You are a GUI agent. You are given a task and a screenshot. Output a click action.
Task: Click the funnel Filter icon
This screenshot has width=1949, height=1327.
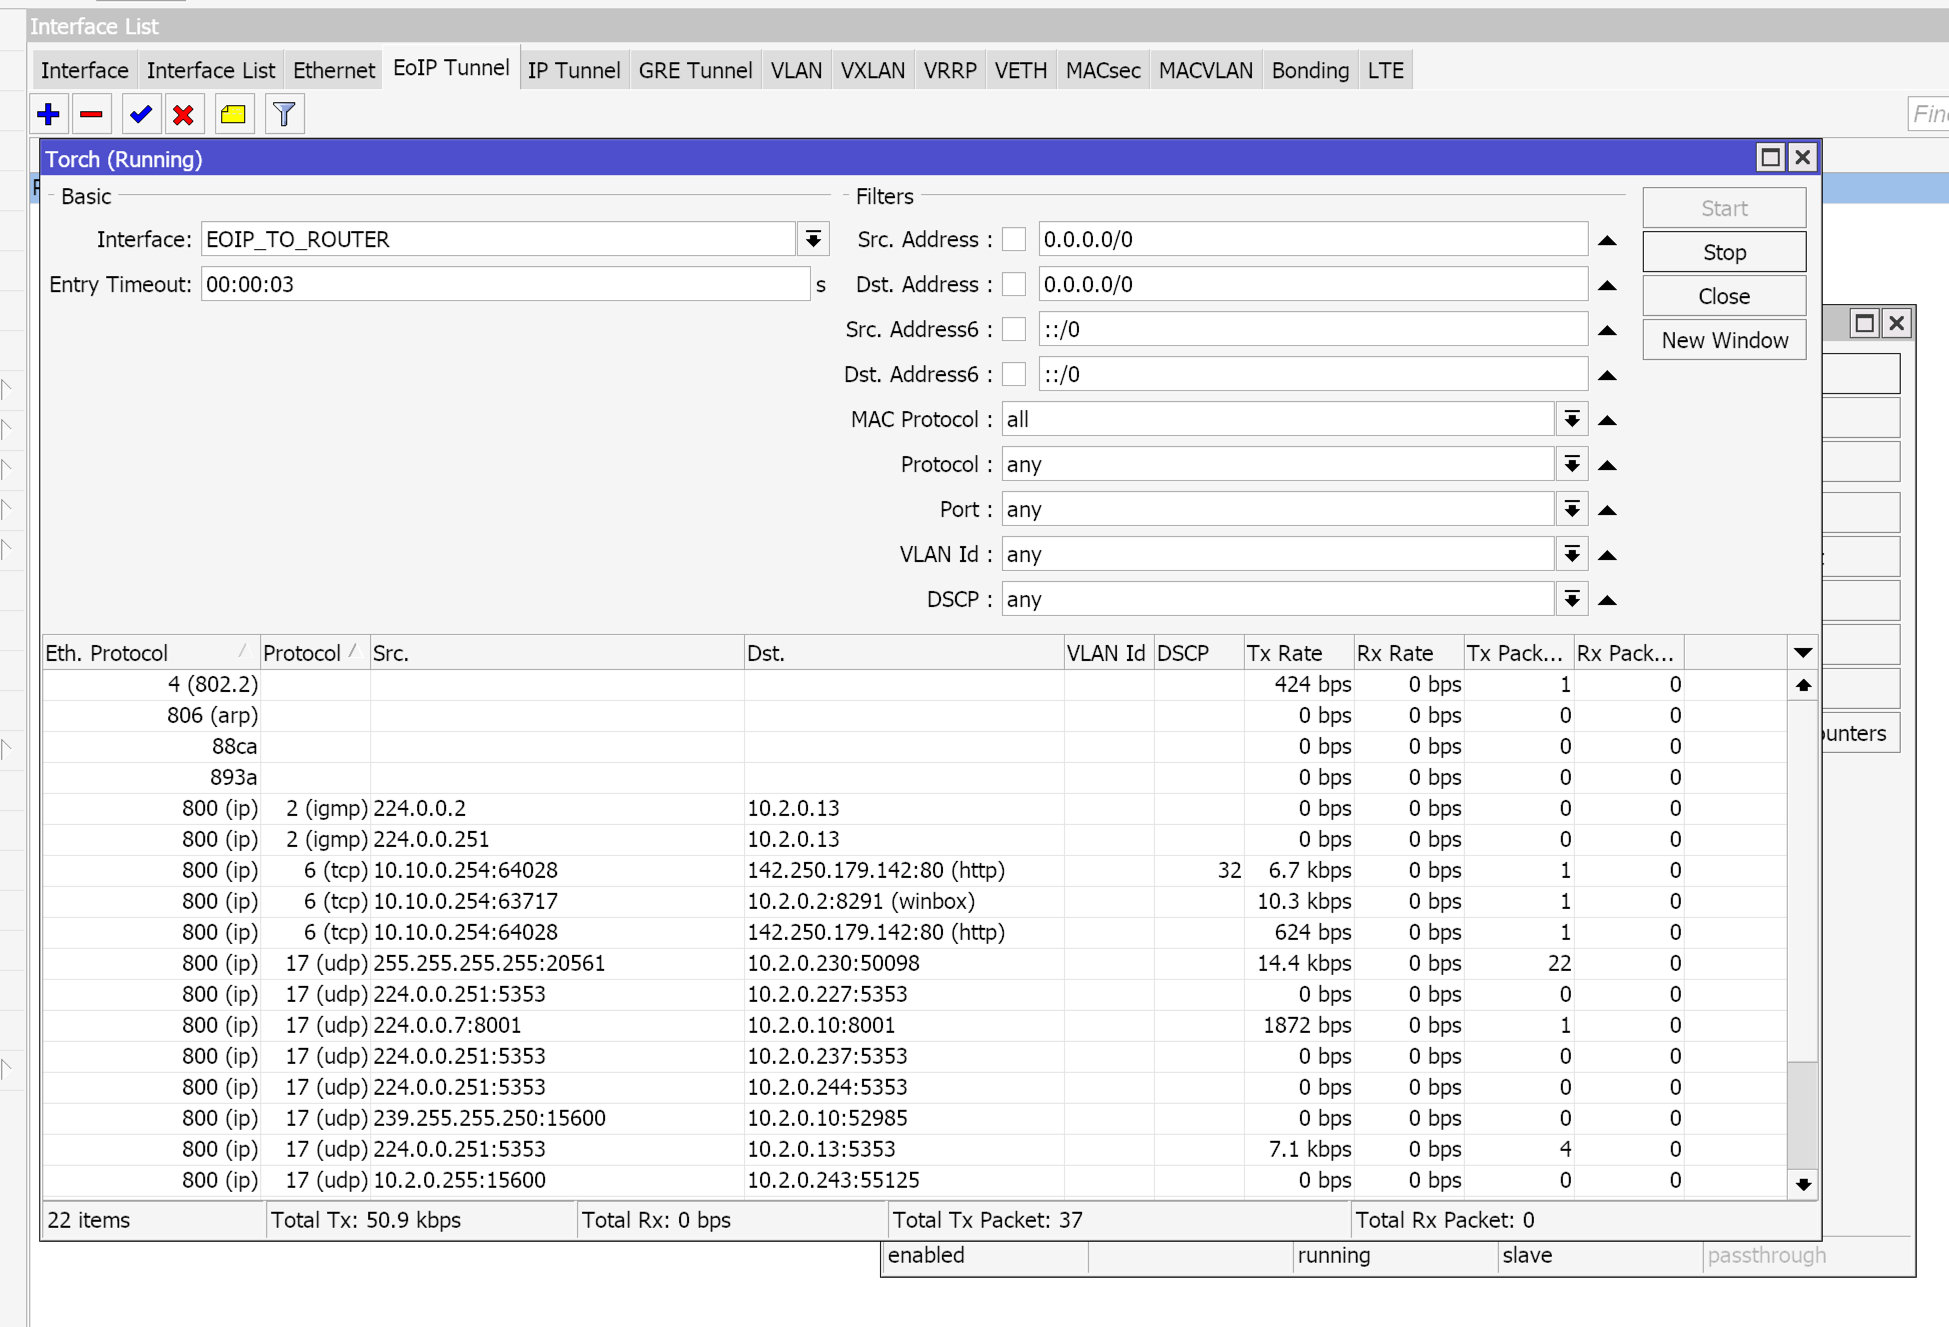pos(284,115)
